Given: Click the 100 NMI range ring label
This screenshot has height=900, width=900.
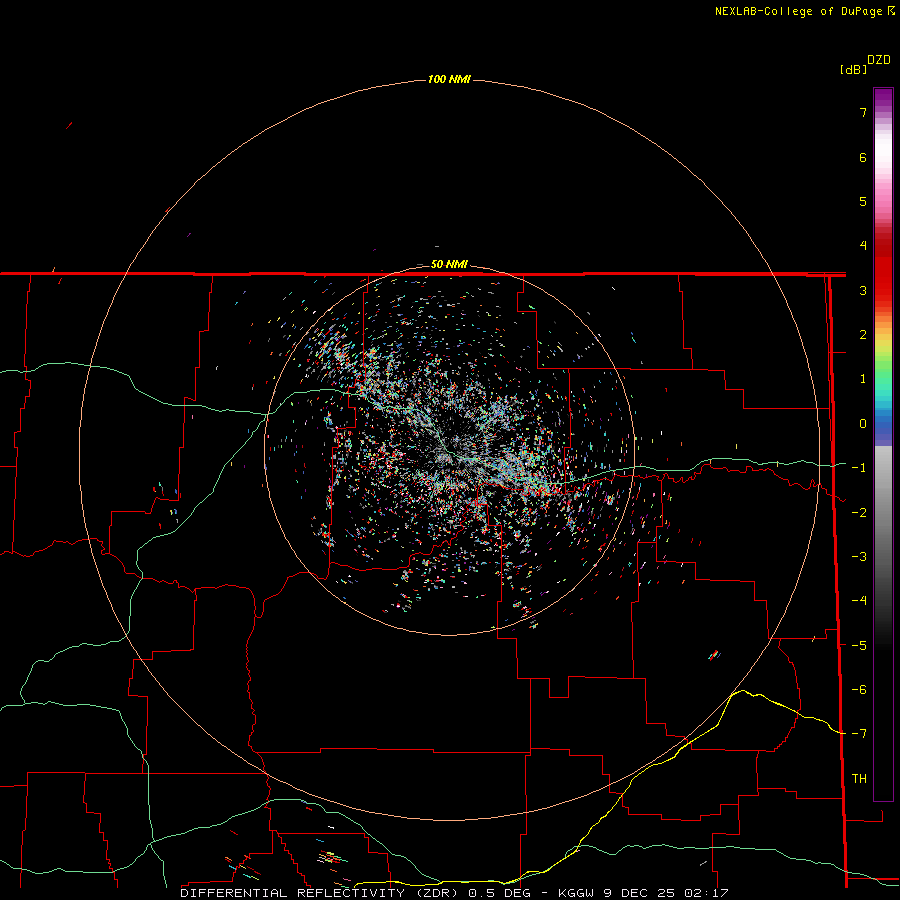Looking at the screenshot, I should 449,79.
